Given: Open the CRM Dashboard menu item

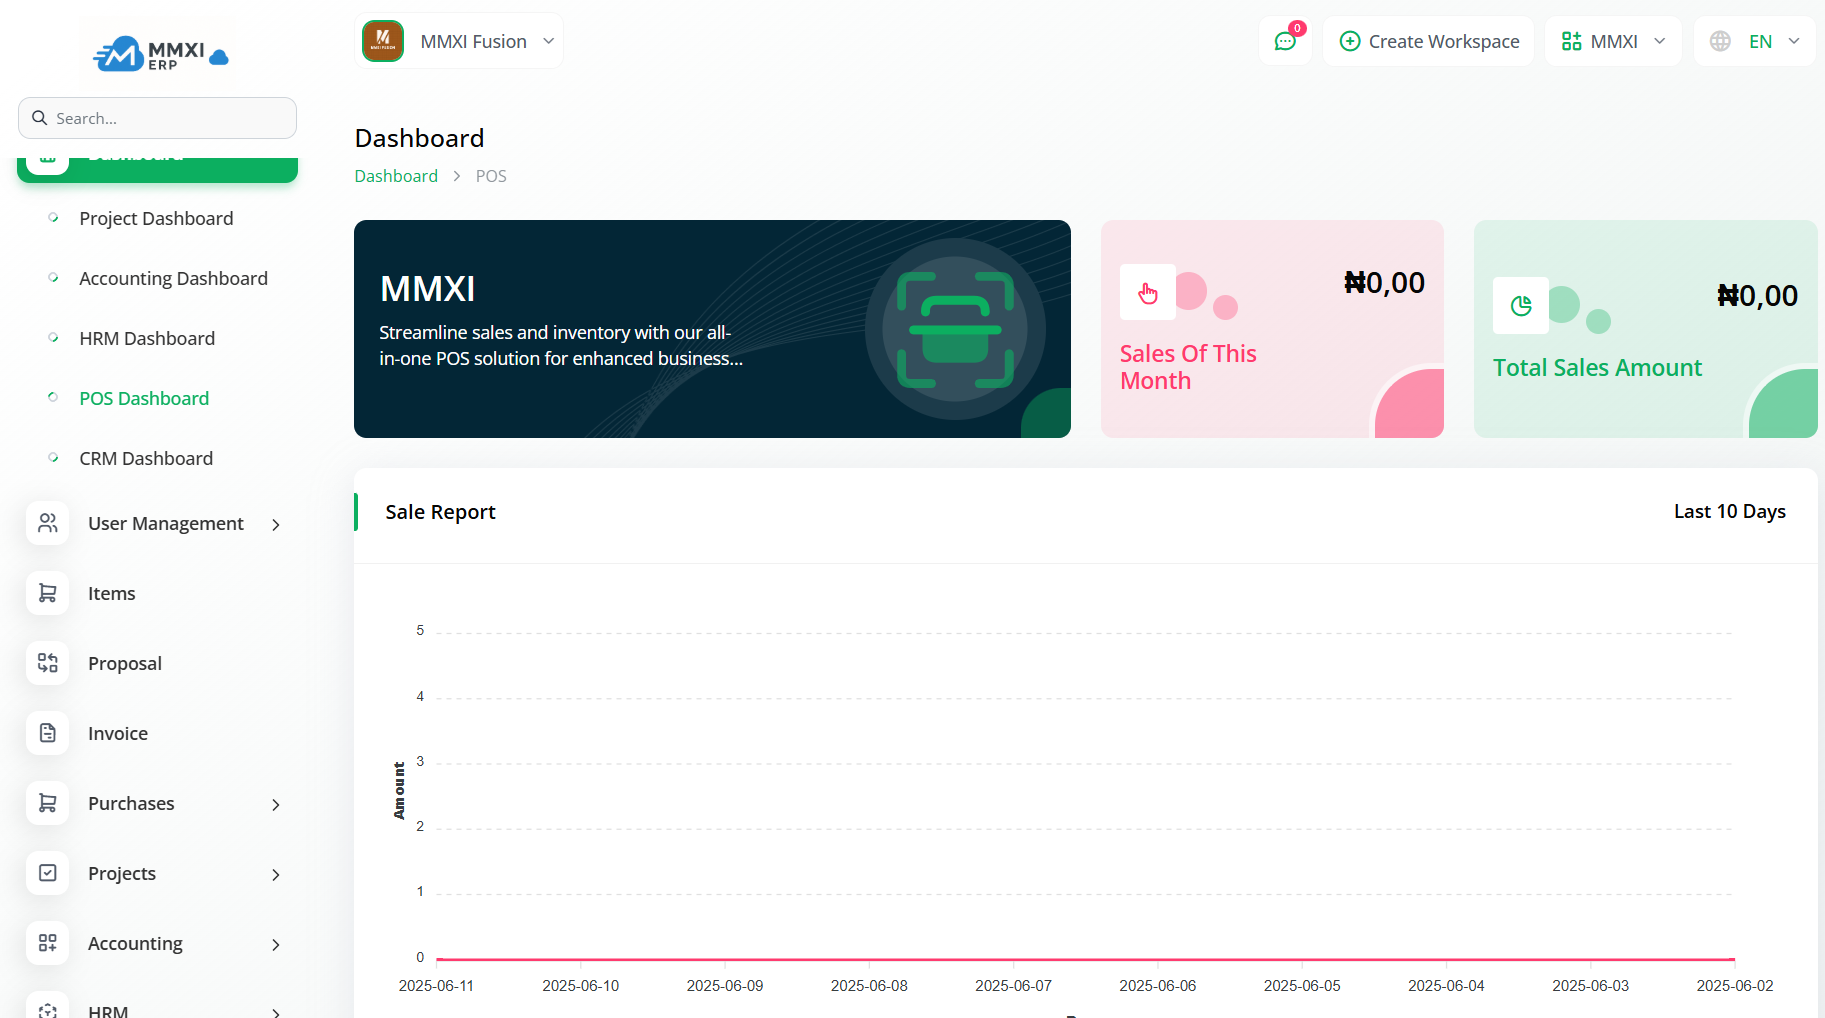Looking at the screenshot, I should coord(146,458).
